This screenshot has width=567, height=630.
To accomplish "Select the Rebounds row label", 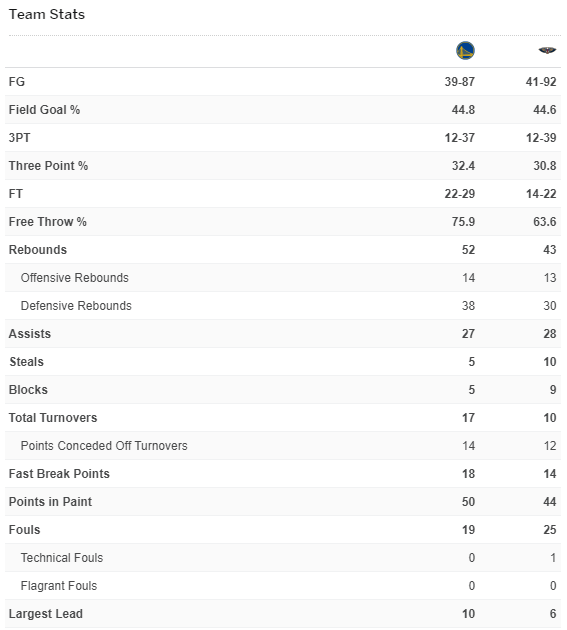I will point(38,250).
